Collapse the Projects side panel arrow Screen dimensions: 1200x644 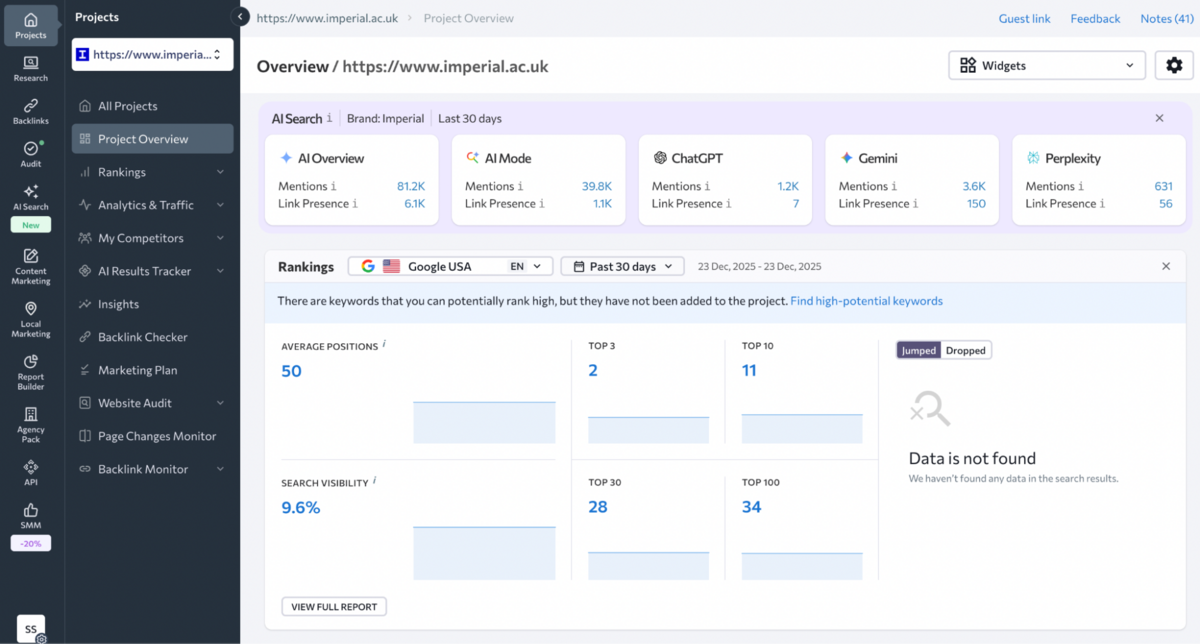coord(240,17)
